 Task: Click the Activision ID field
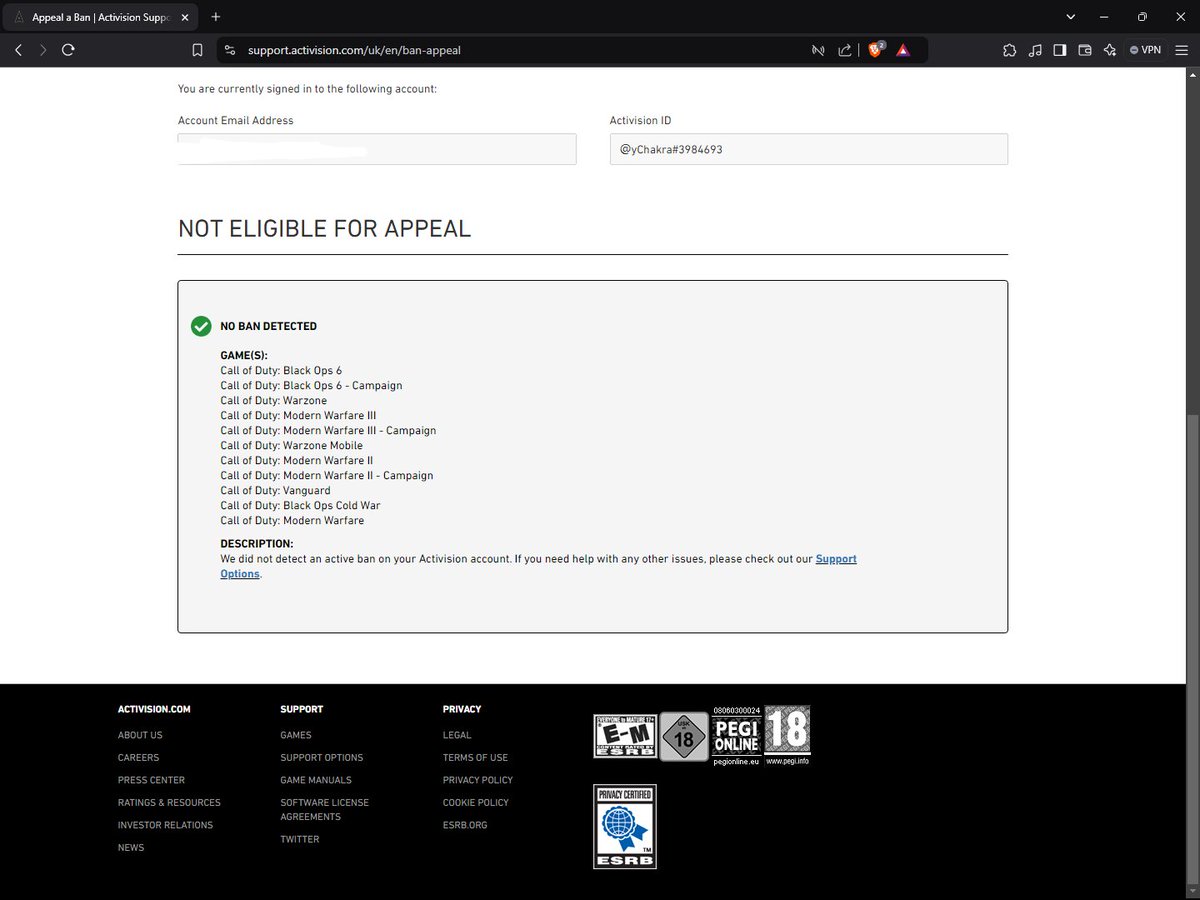click(x=809, y=149)
